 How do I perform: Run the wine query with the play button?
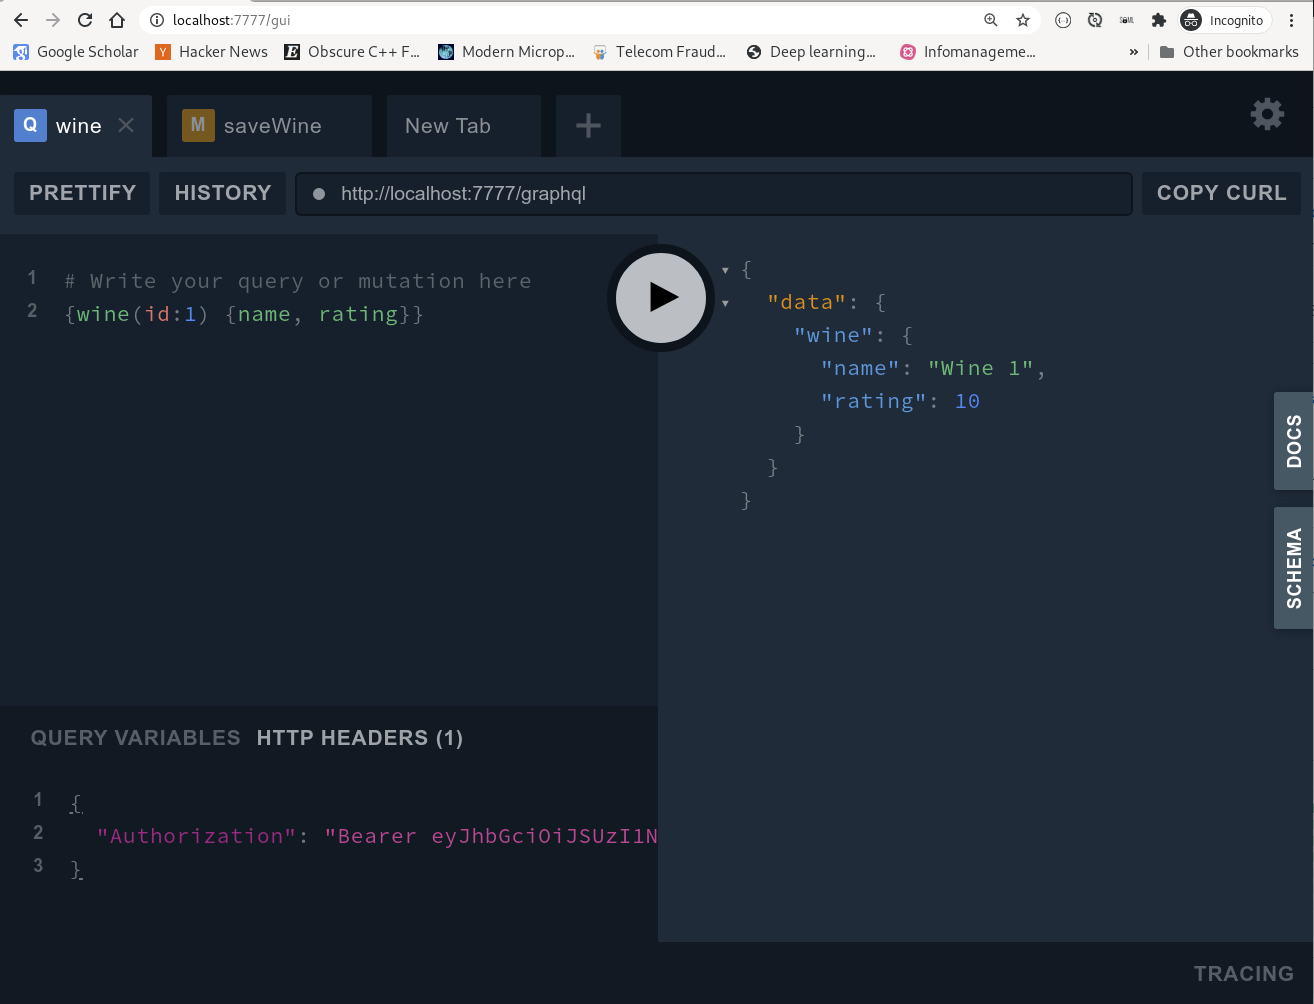(x=659, y=297)
